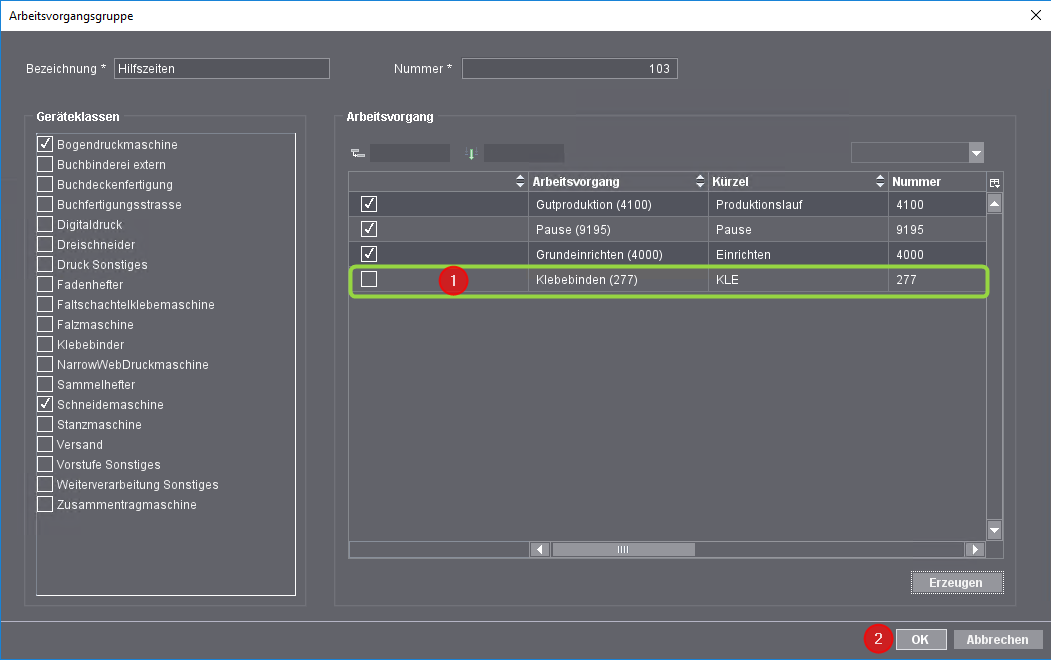The image size is (1051, 660).
Task: Click the table's scroll down arrow
Action: (995, 530)
